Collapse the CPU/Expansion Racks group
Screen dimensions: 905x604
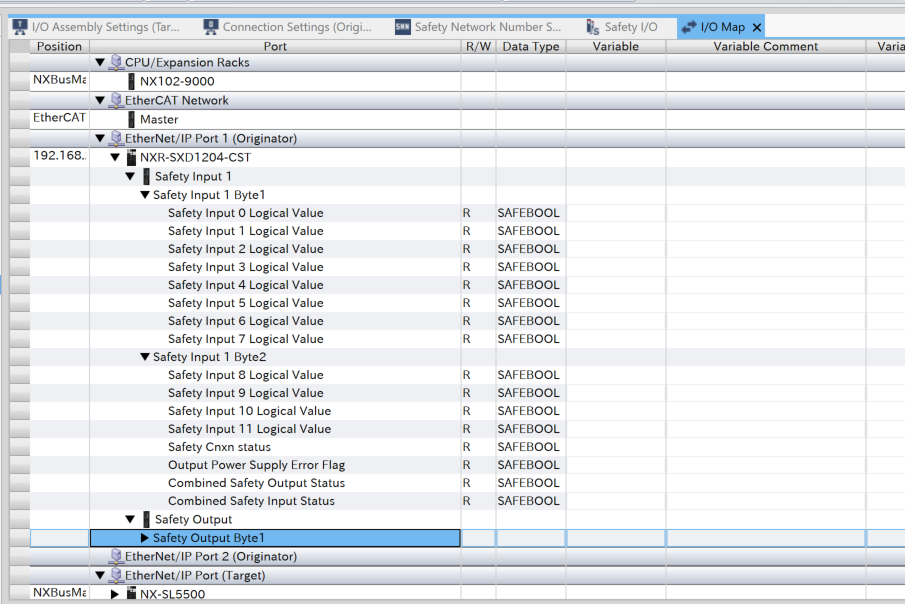click(x=100, y=62)
